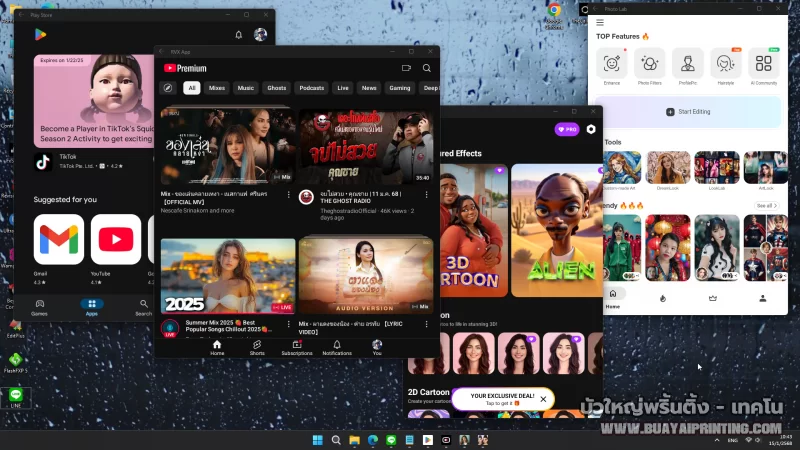Open AI Community in Photo Lab
The height and width of the screenshot is (450, 800).
pyautogui.click(x=764, y=66)
